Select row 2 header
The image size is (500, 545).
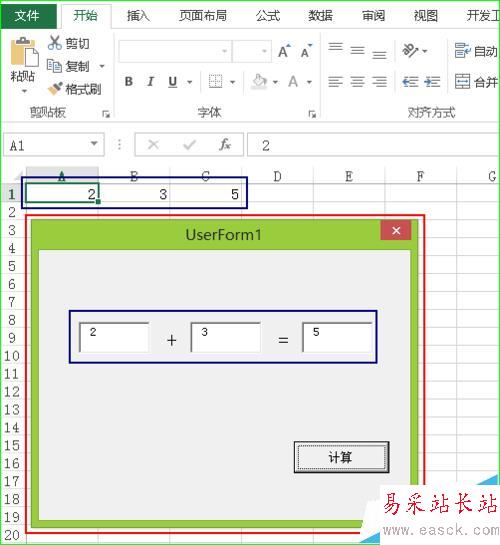[x=13, y=212]
